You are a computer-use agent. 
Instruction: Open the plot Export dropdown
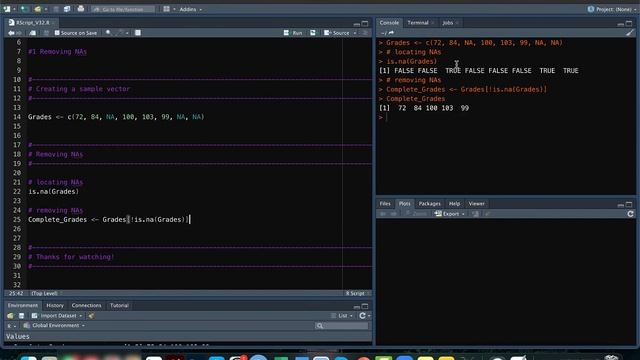(x=450, y=213)
